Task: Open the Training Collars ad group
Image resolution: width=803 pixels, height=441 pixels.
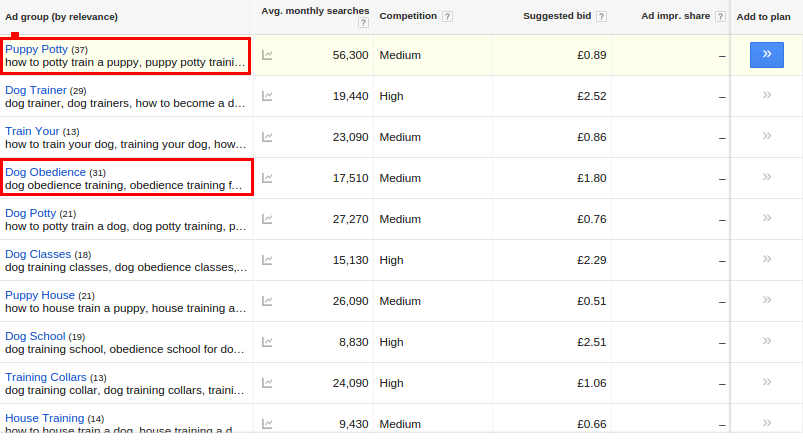Action: click(46, 377)
